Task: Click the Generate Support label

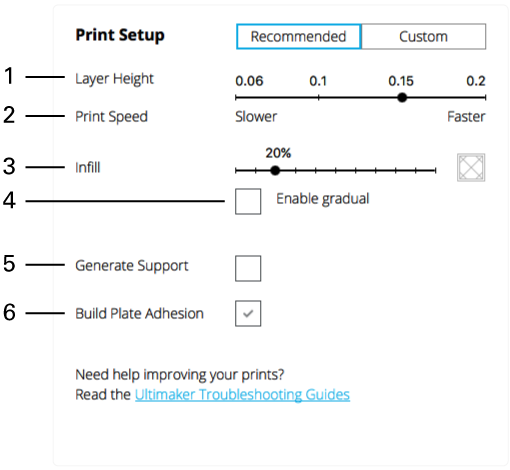Action: 132,266
